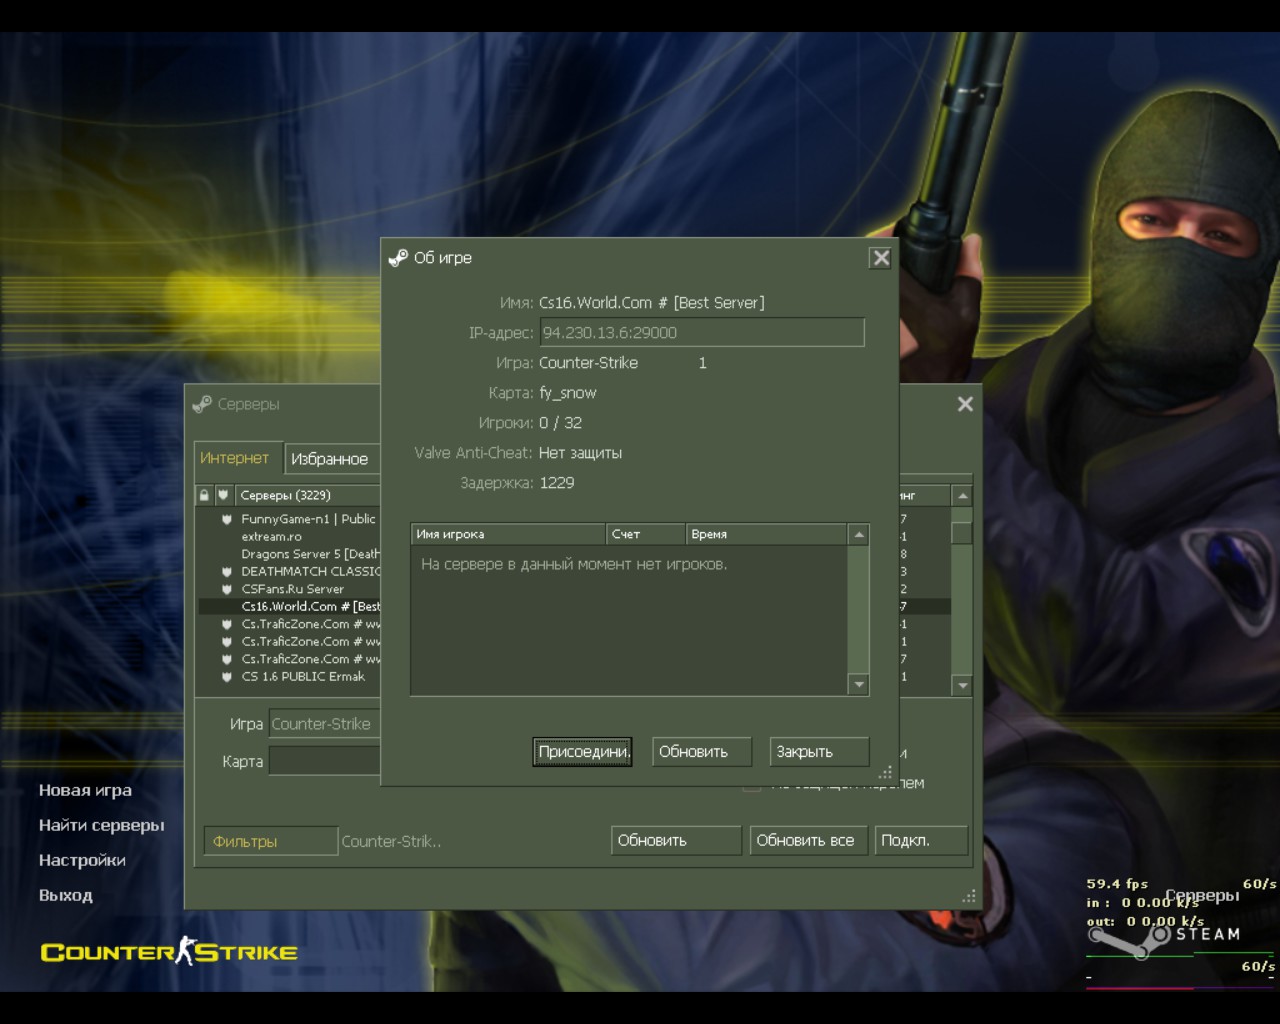
Task: Select the CS 1.6 PUBLIC Ermak row
Action: [x=290, y=677]
